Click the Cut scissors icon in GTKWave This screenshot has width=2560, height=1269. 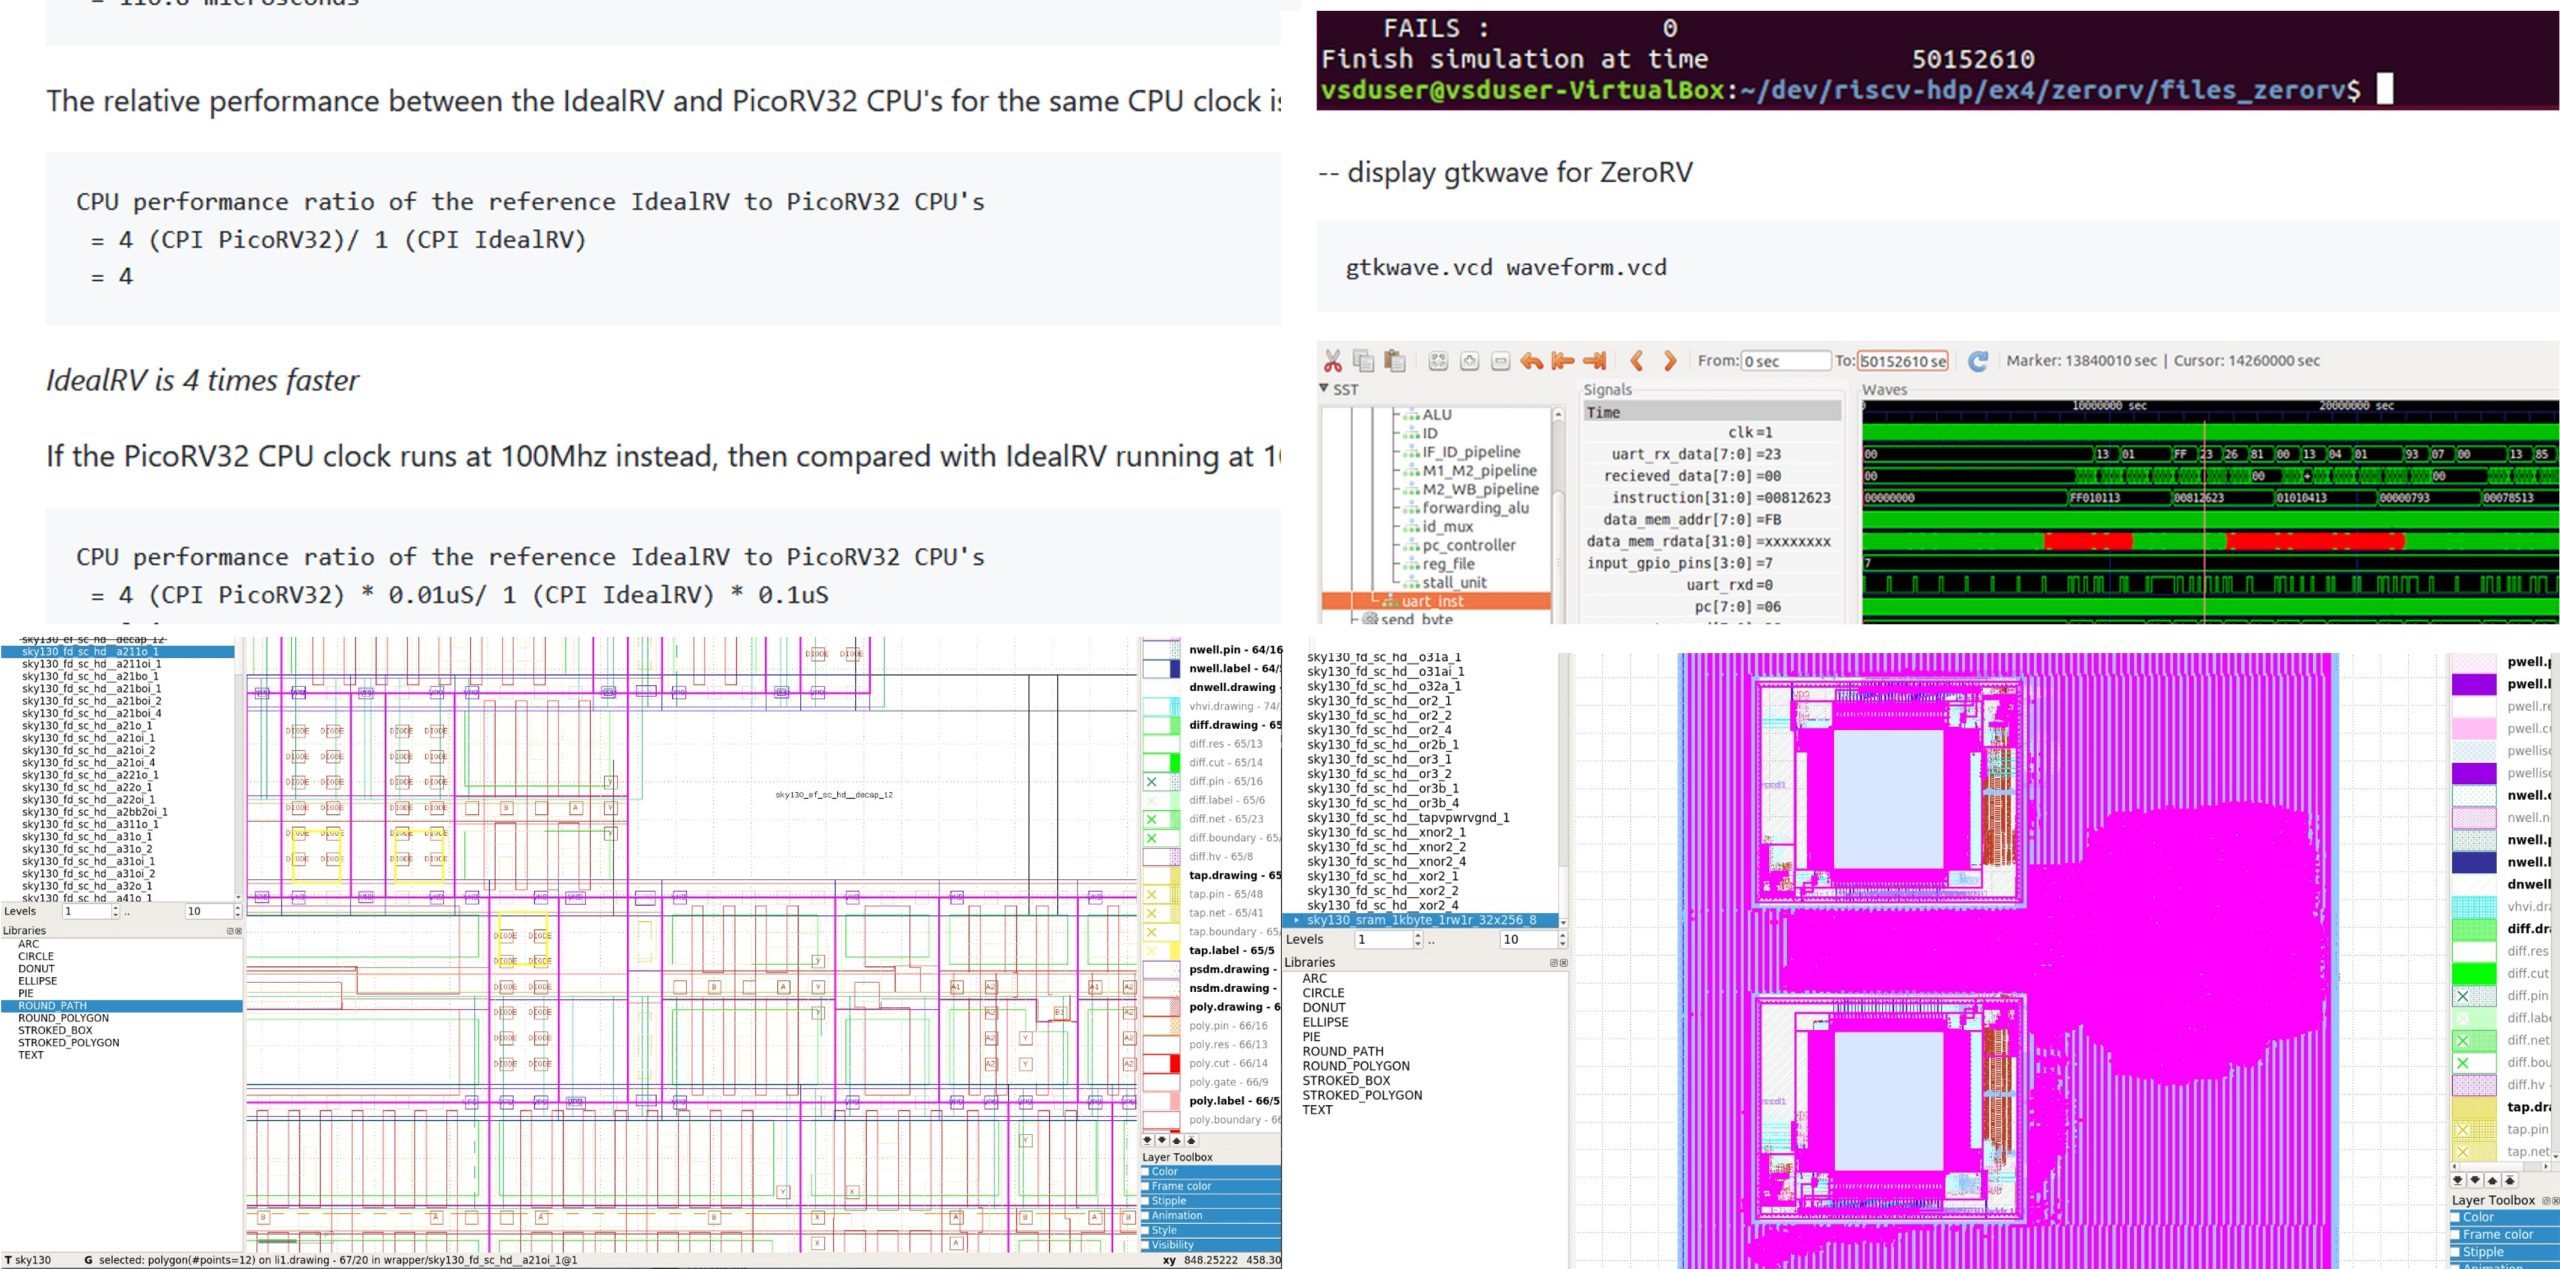pos(1332,361)
